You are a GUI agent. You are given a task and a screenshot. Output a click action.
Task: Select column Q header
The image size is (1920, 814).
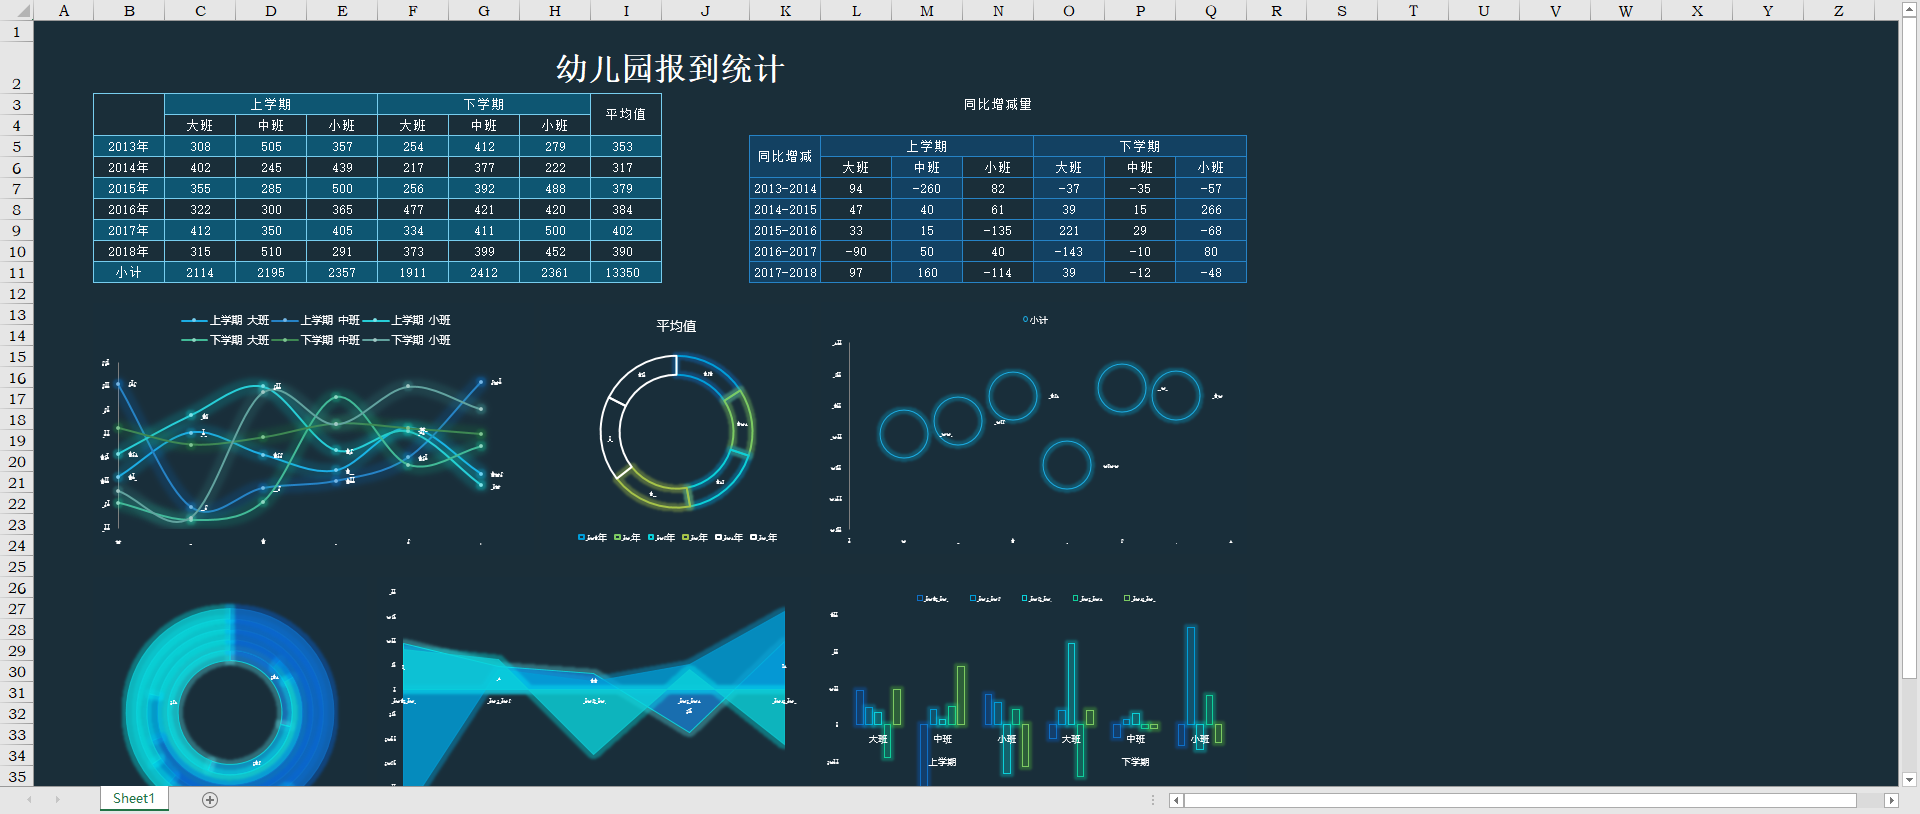click(x=1211, y=11)
